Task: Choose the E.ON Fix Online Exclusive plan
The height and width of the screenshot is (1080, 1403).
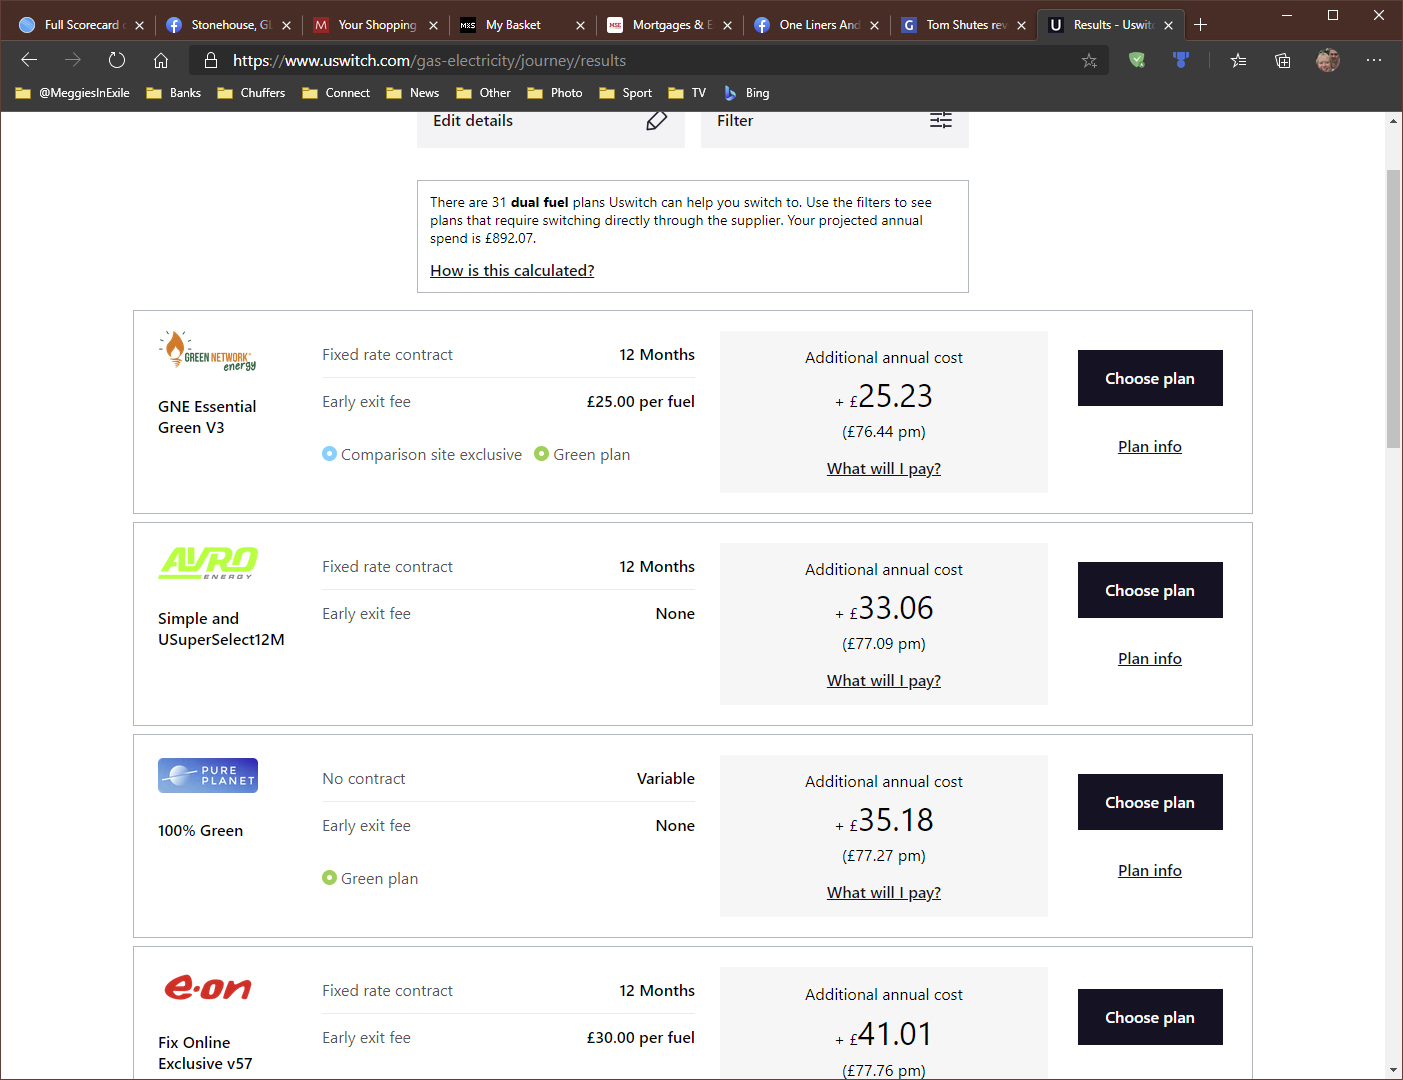Action: (1150, 1017)
